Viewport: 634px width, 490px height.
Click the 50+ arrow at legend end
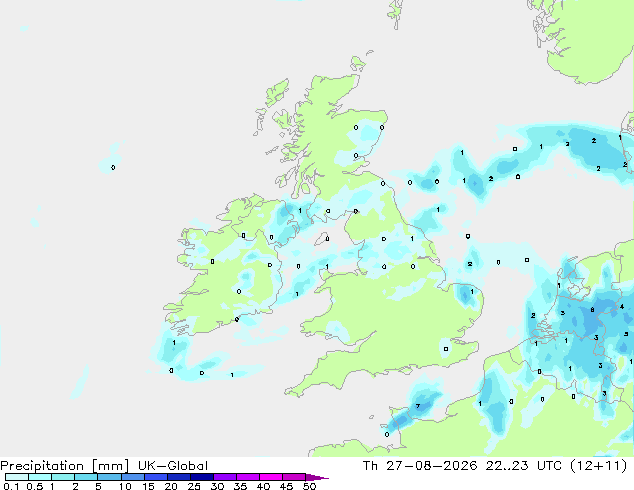click(317, 477)
